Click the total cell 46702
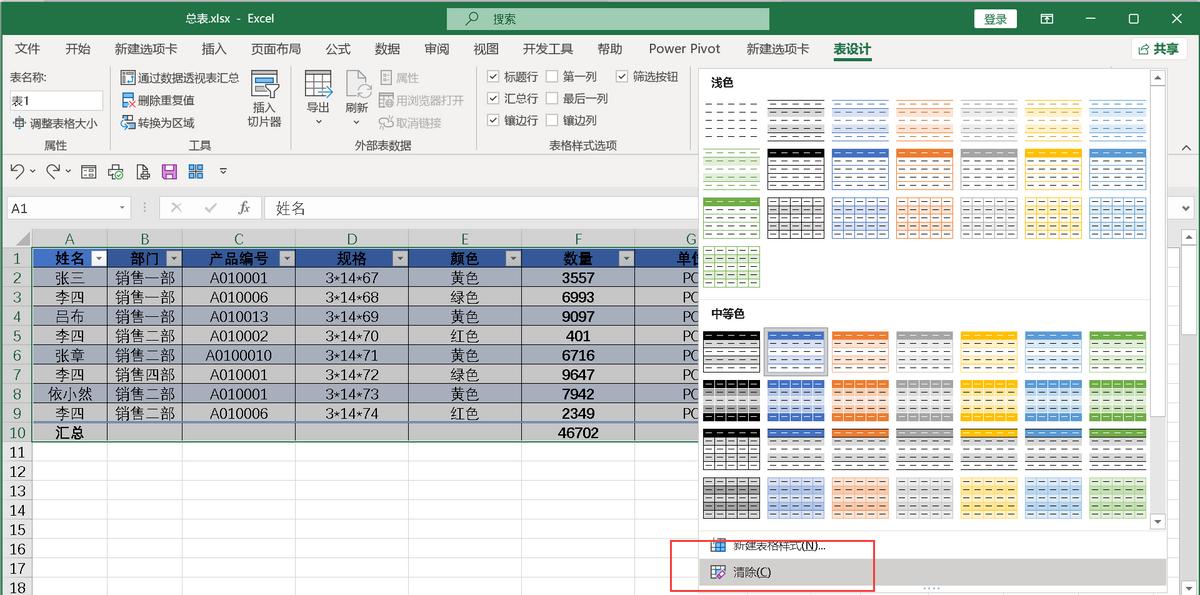The image size is (1200, 595). [578, 432]
